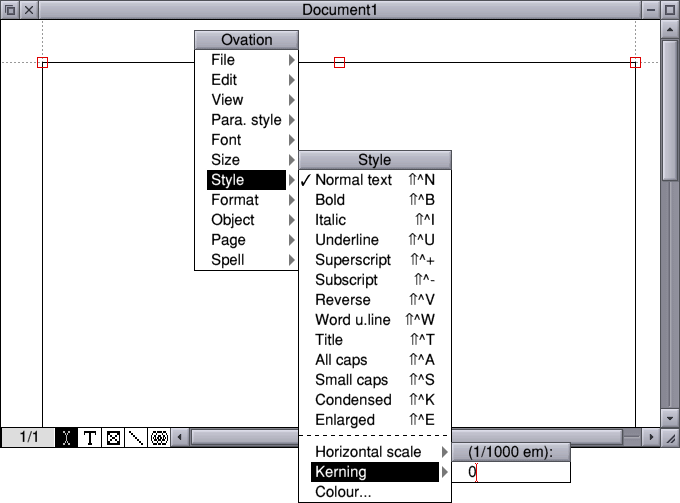Toggle the ticked Normal text style
This screenshot has height=503, width=680.
(375, 180)
